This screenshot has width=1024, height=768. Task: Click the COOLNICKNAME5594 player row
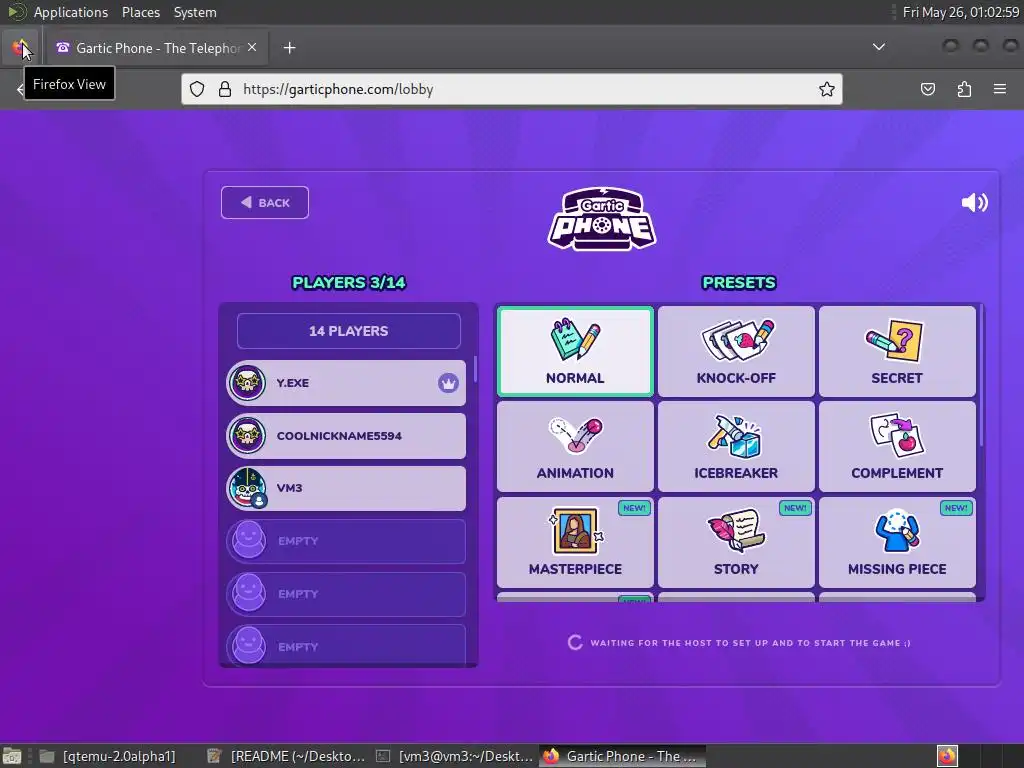[x=346, y=436]
